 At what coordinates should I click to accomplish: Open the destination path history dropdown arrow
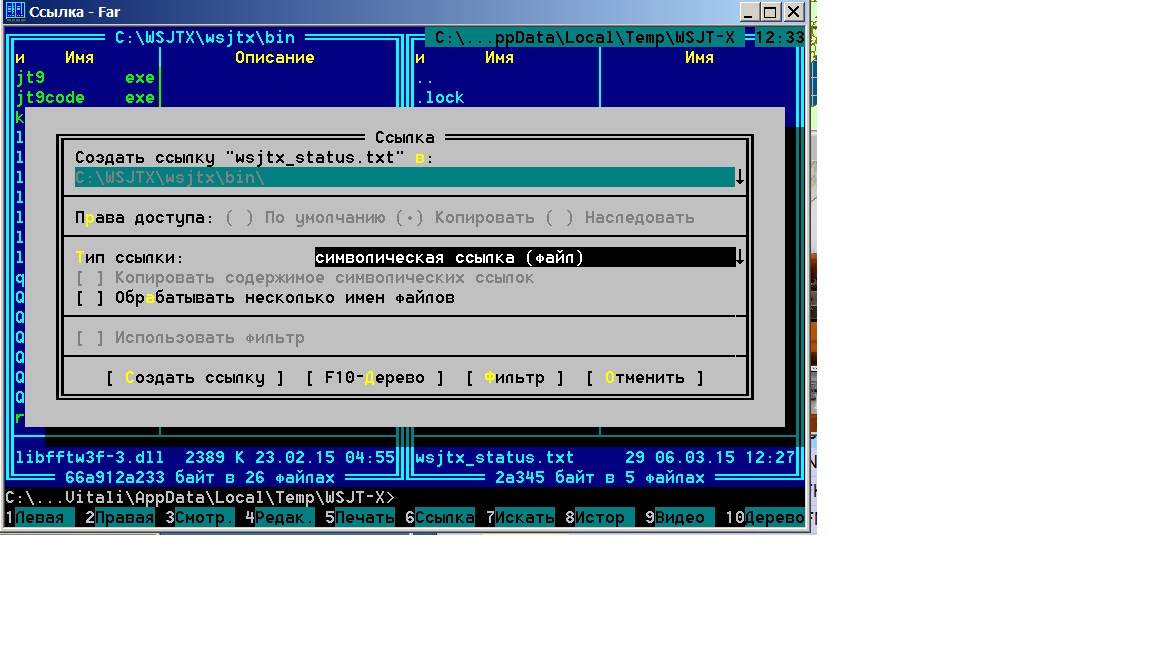pyautogui.click(x=740, y=177)
